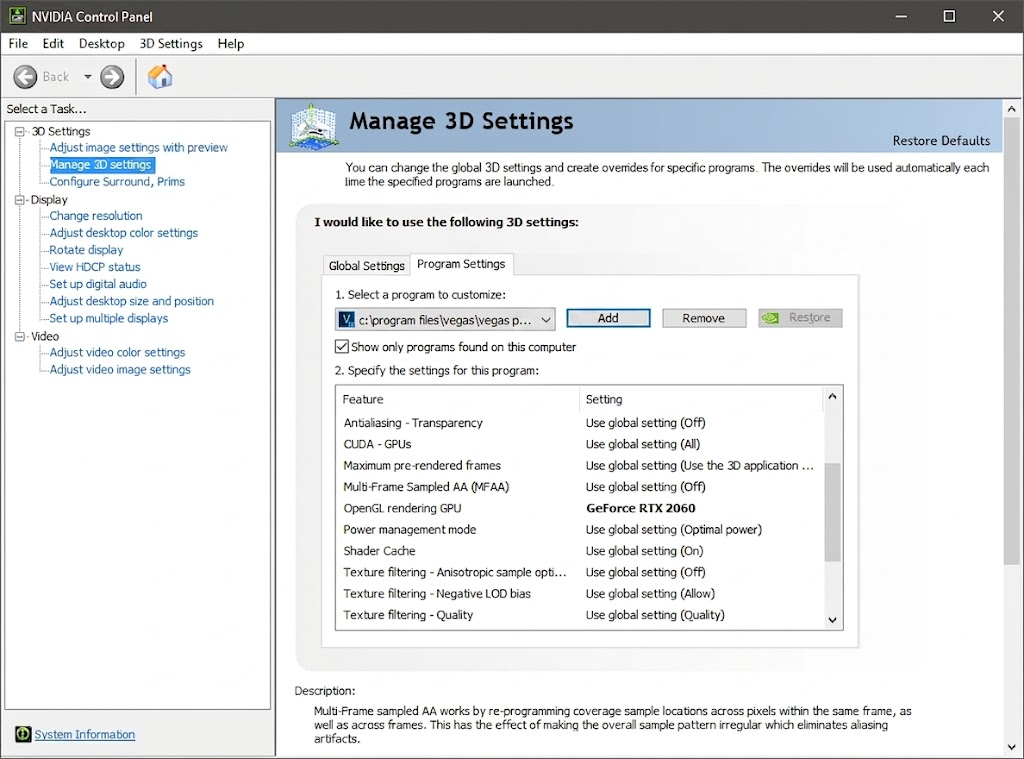Click the System Information icon
Viewport: 1024px width, 759px height.
(23, 734)
